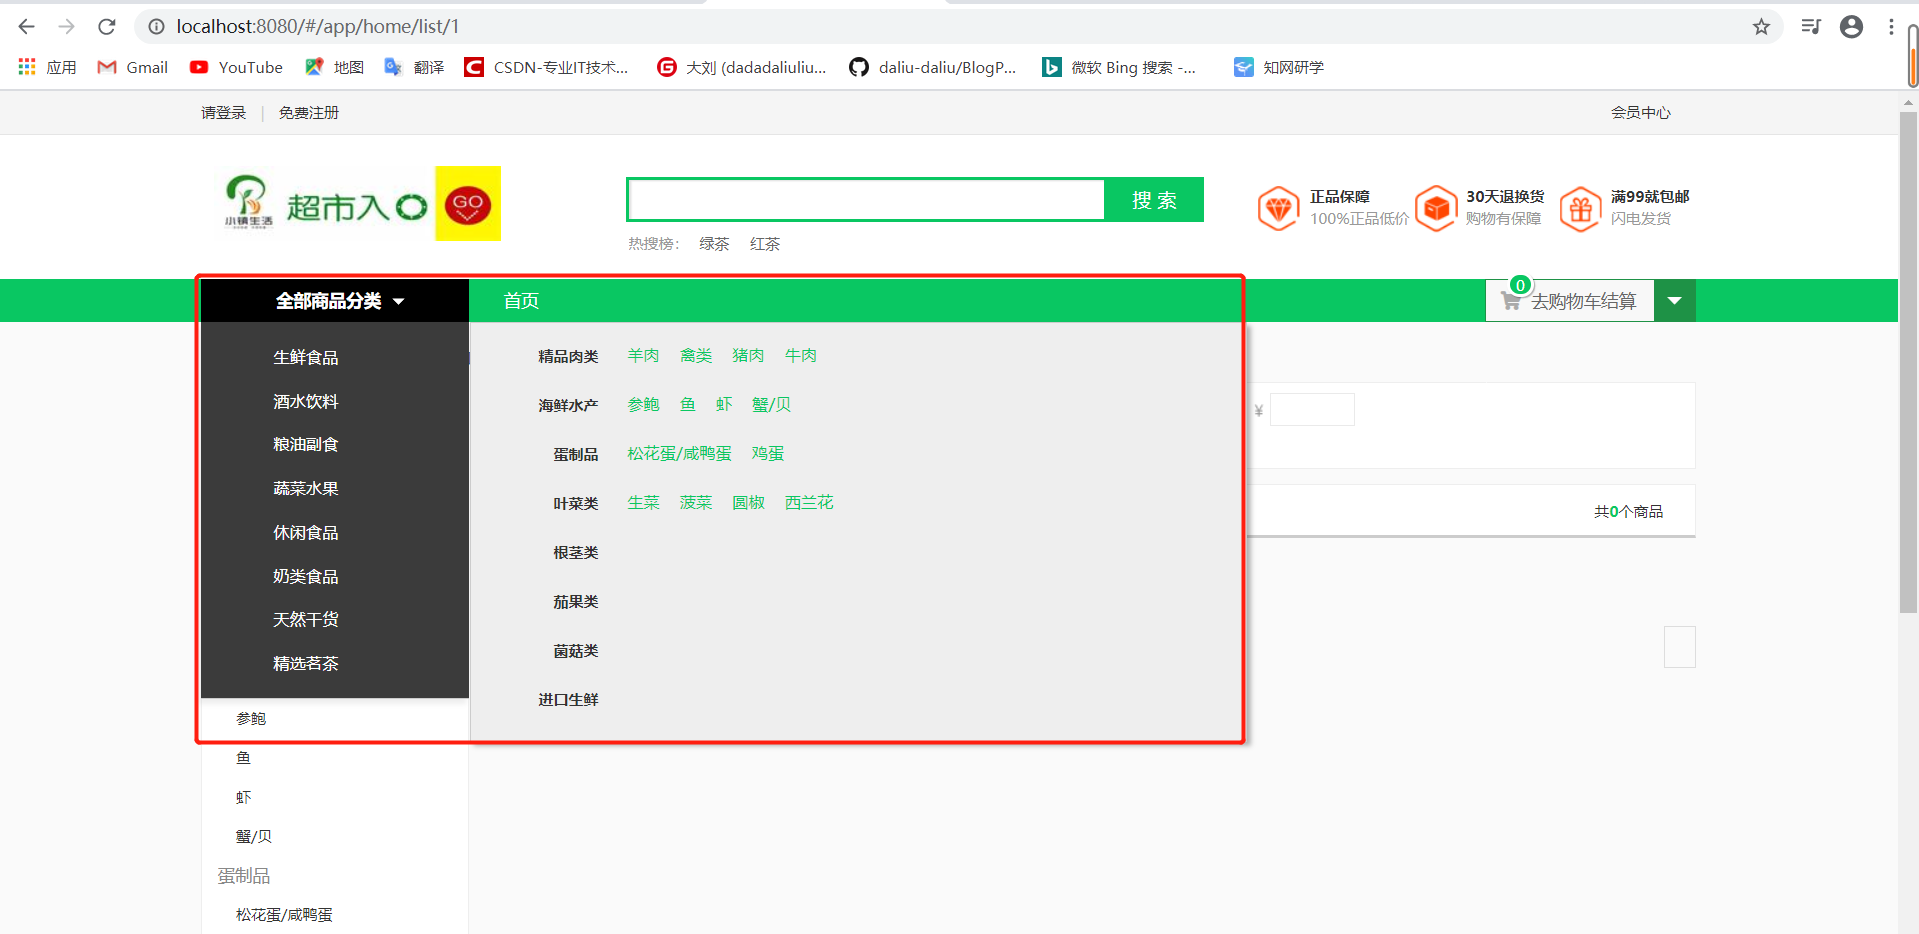
Task: Click the 搜索 search button
Action: tap(1154, 199)
